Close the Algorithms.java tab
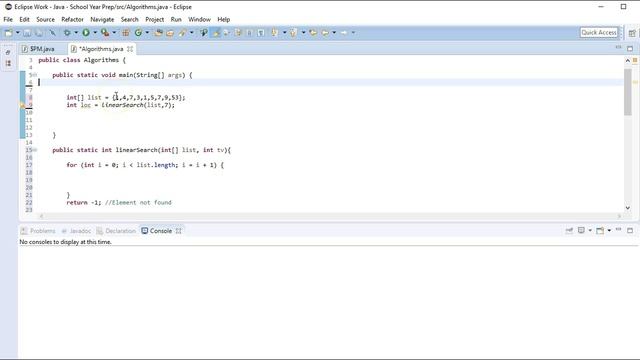Image resolution: width=640 pixels, height=360 pixels. click(x=130, y=49)
